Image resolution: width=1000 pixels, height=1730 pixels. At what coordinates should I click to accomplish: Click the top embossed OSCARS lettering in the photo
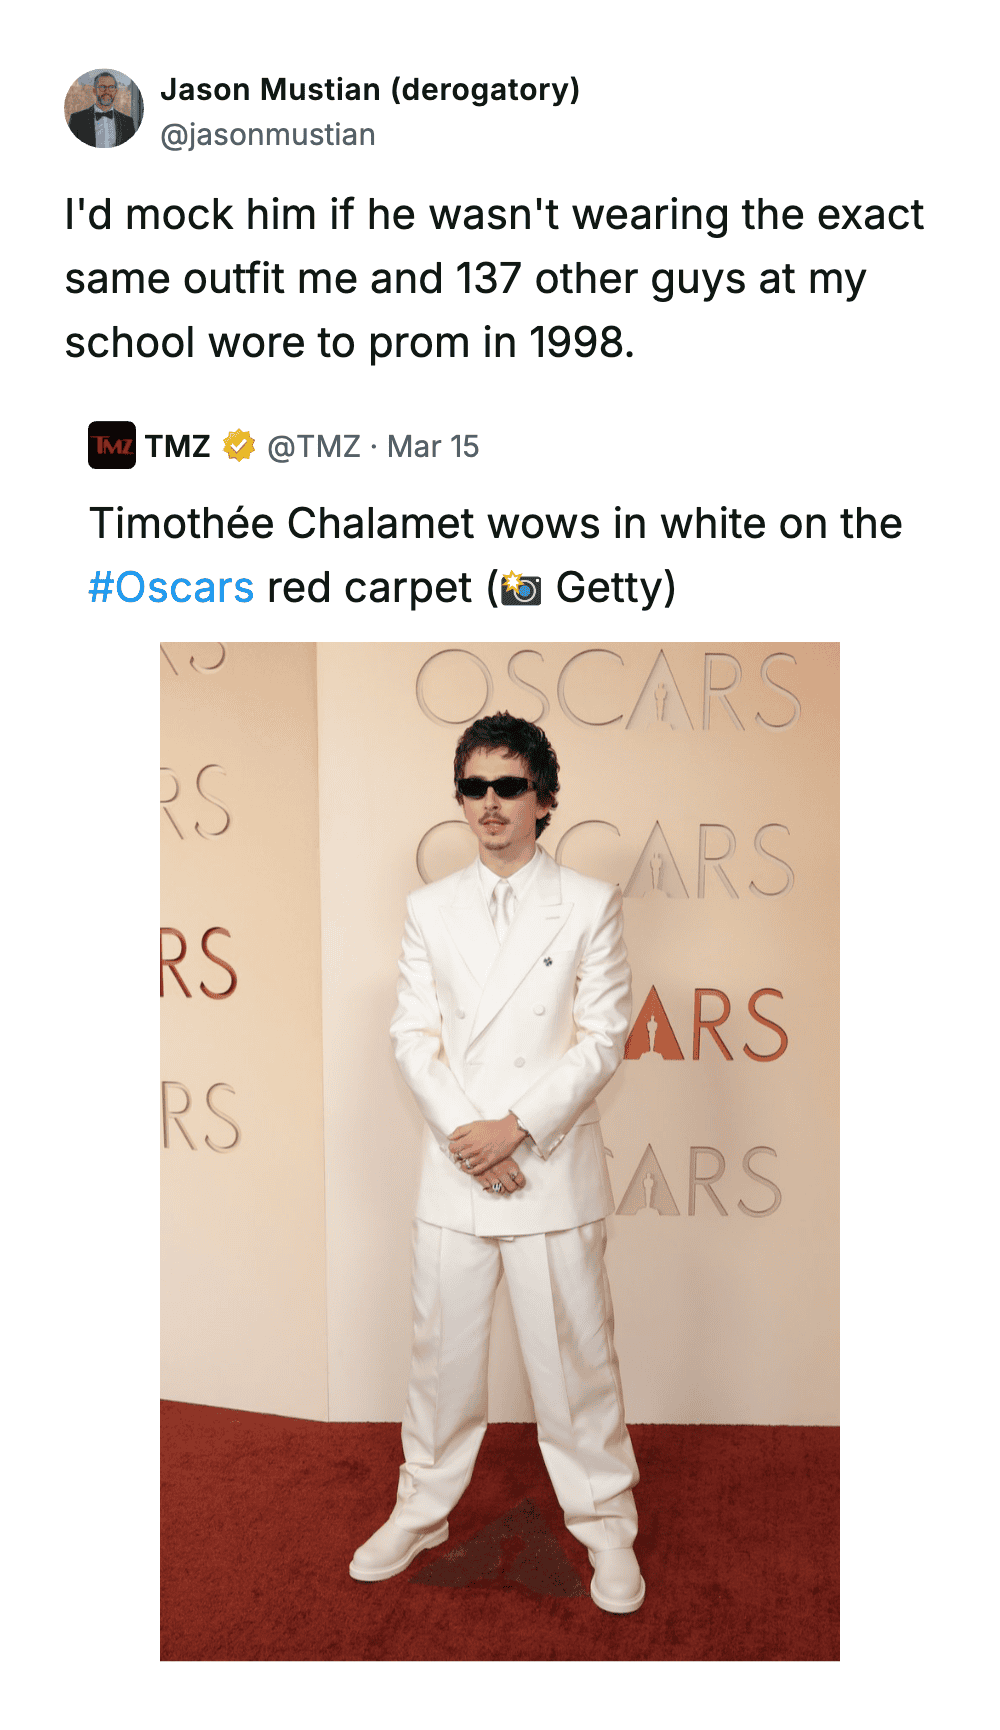coord(608,688)
